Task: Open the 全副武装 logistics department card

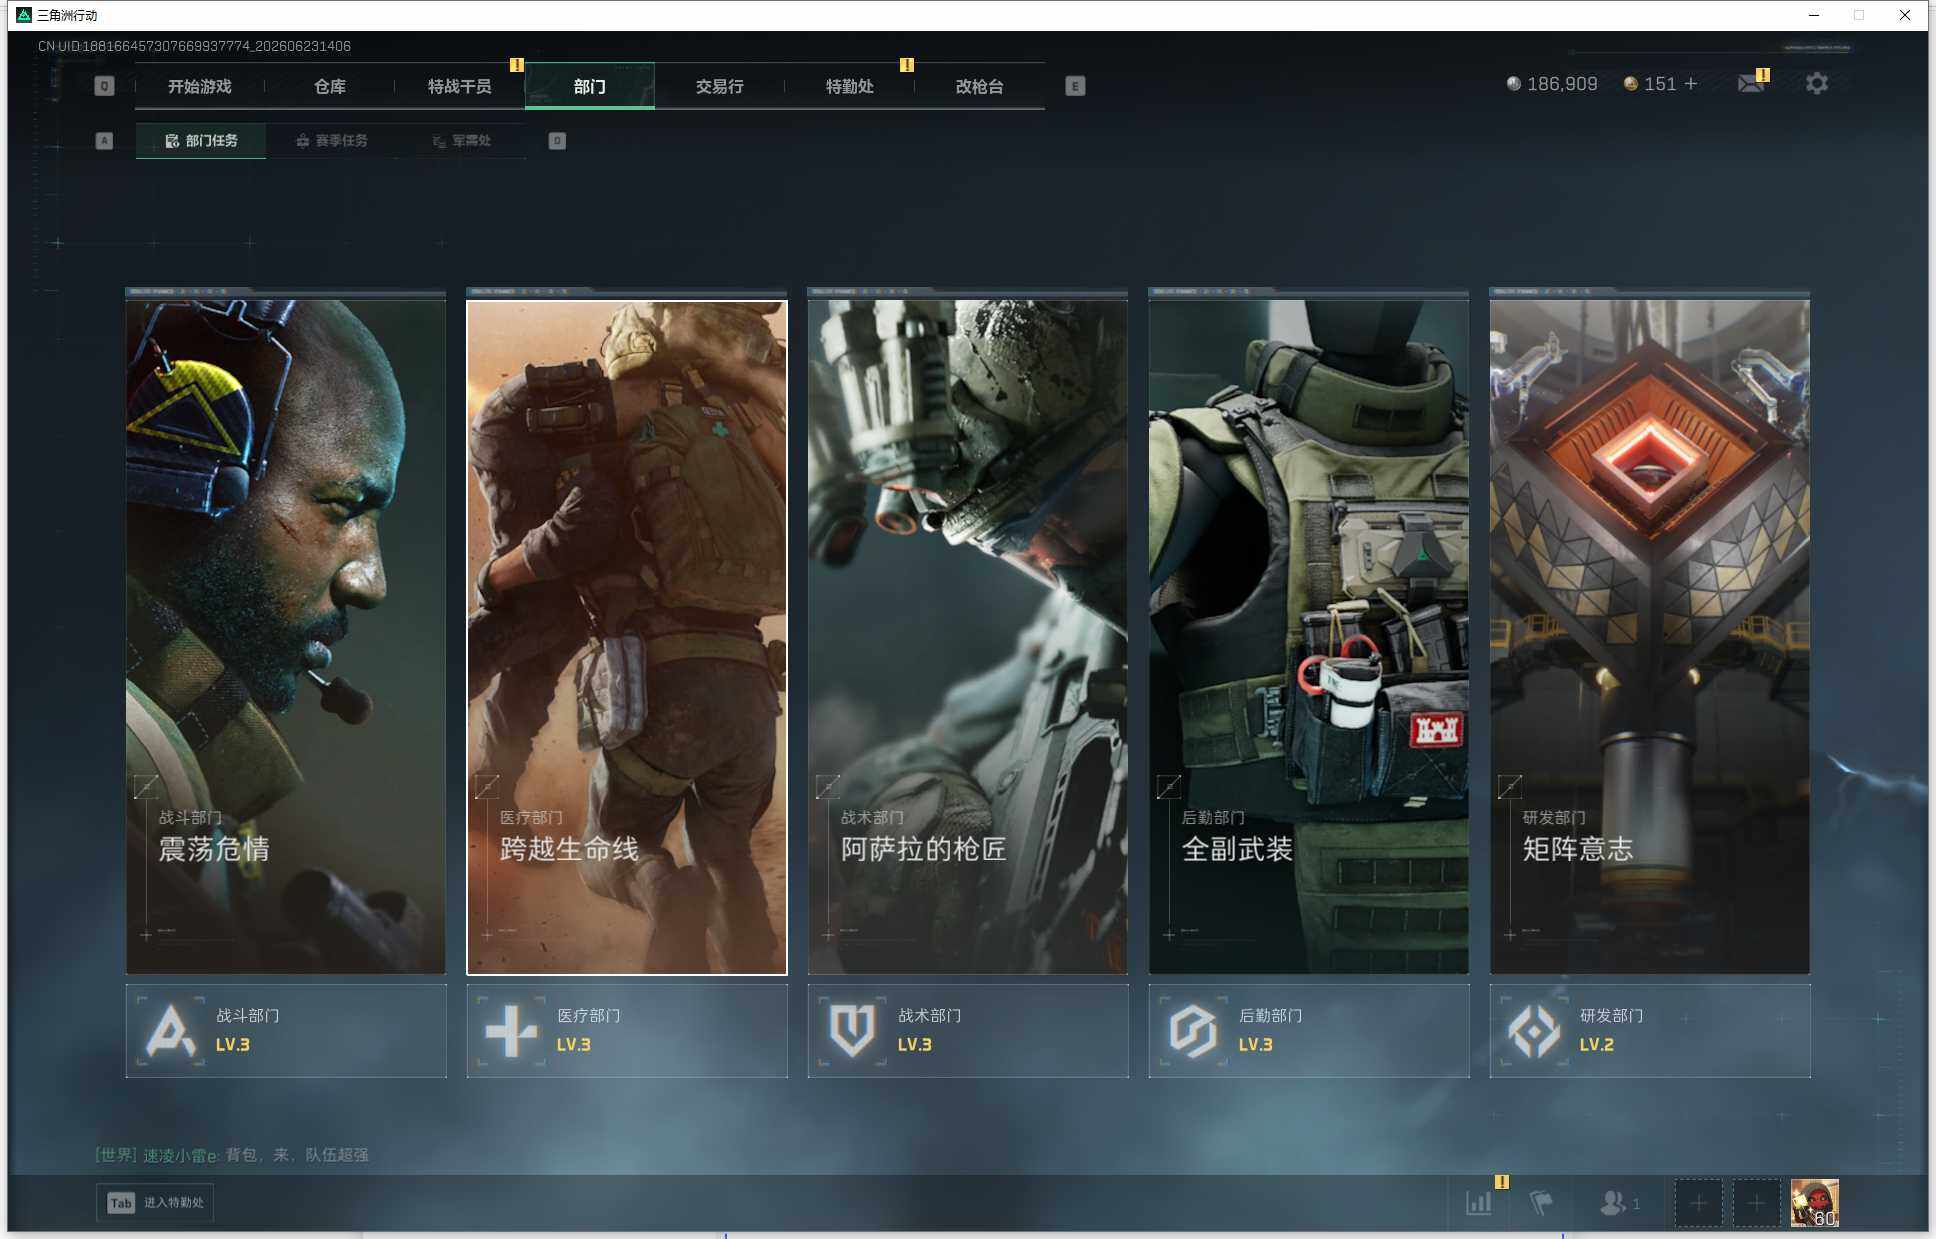Action: pyautogui.click(x=1309, y=637)
